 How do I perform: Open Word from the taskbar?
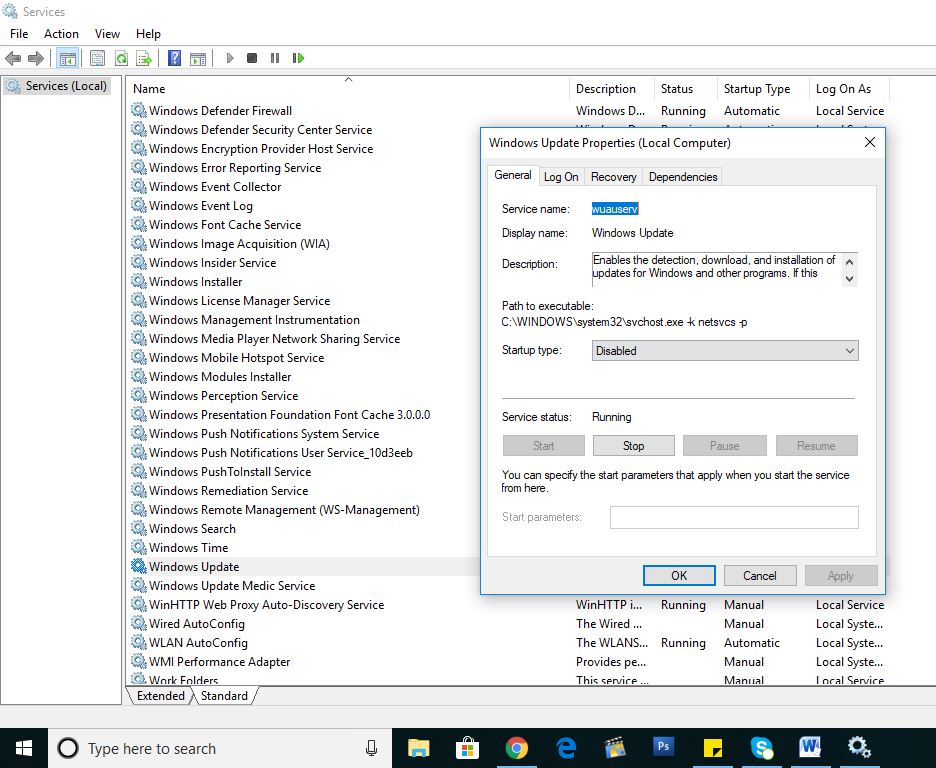810,747
